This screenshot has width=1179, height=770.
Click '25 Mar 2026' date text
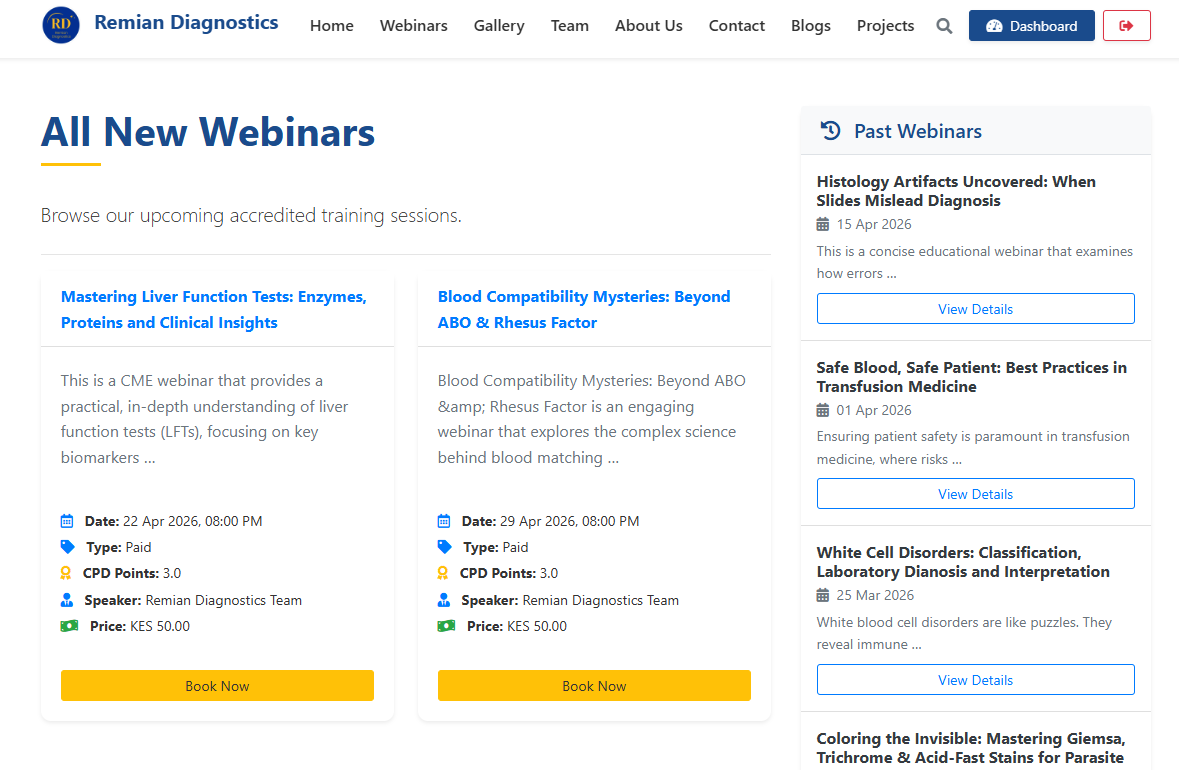[x=875, y=595]
